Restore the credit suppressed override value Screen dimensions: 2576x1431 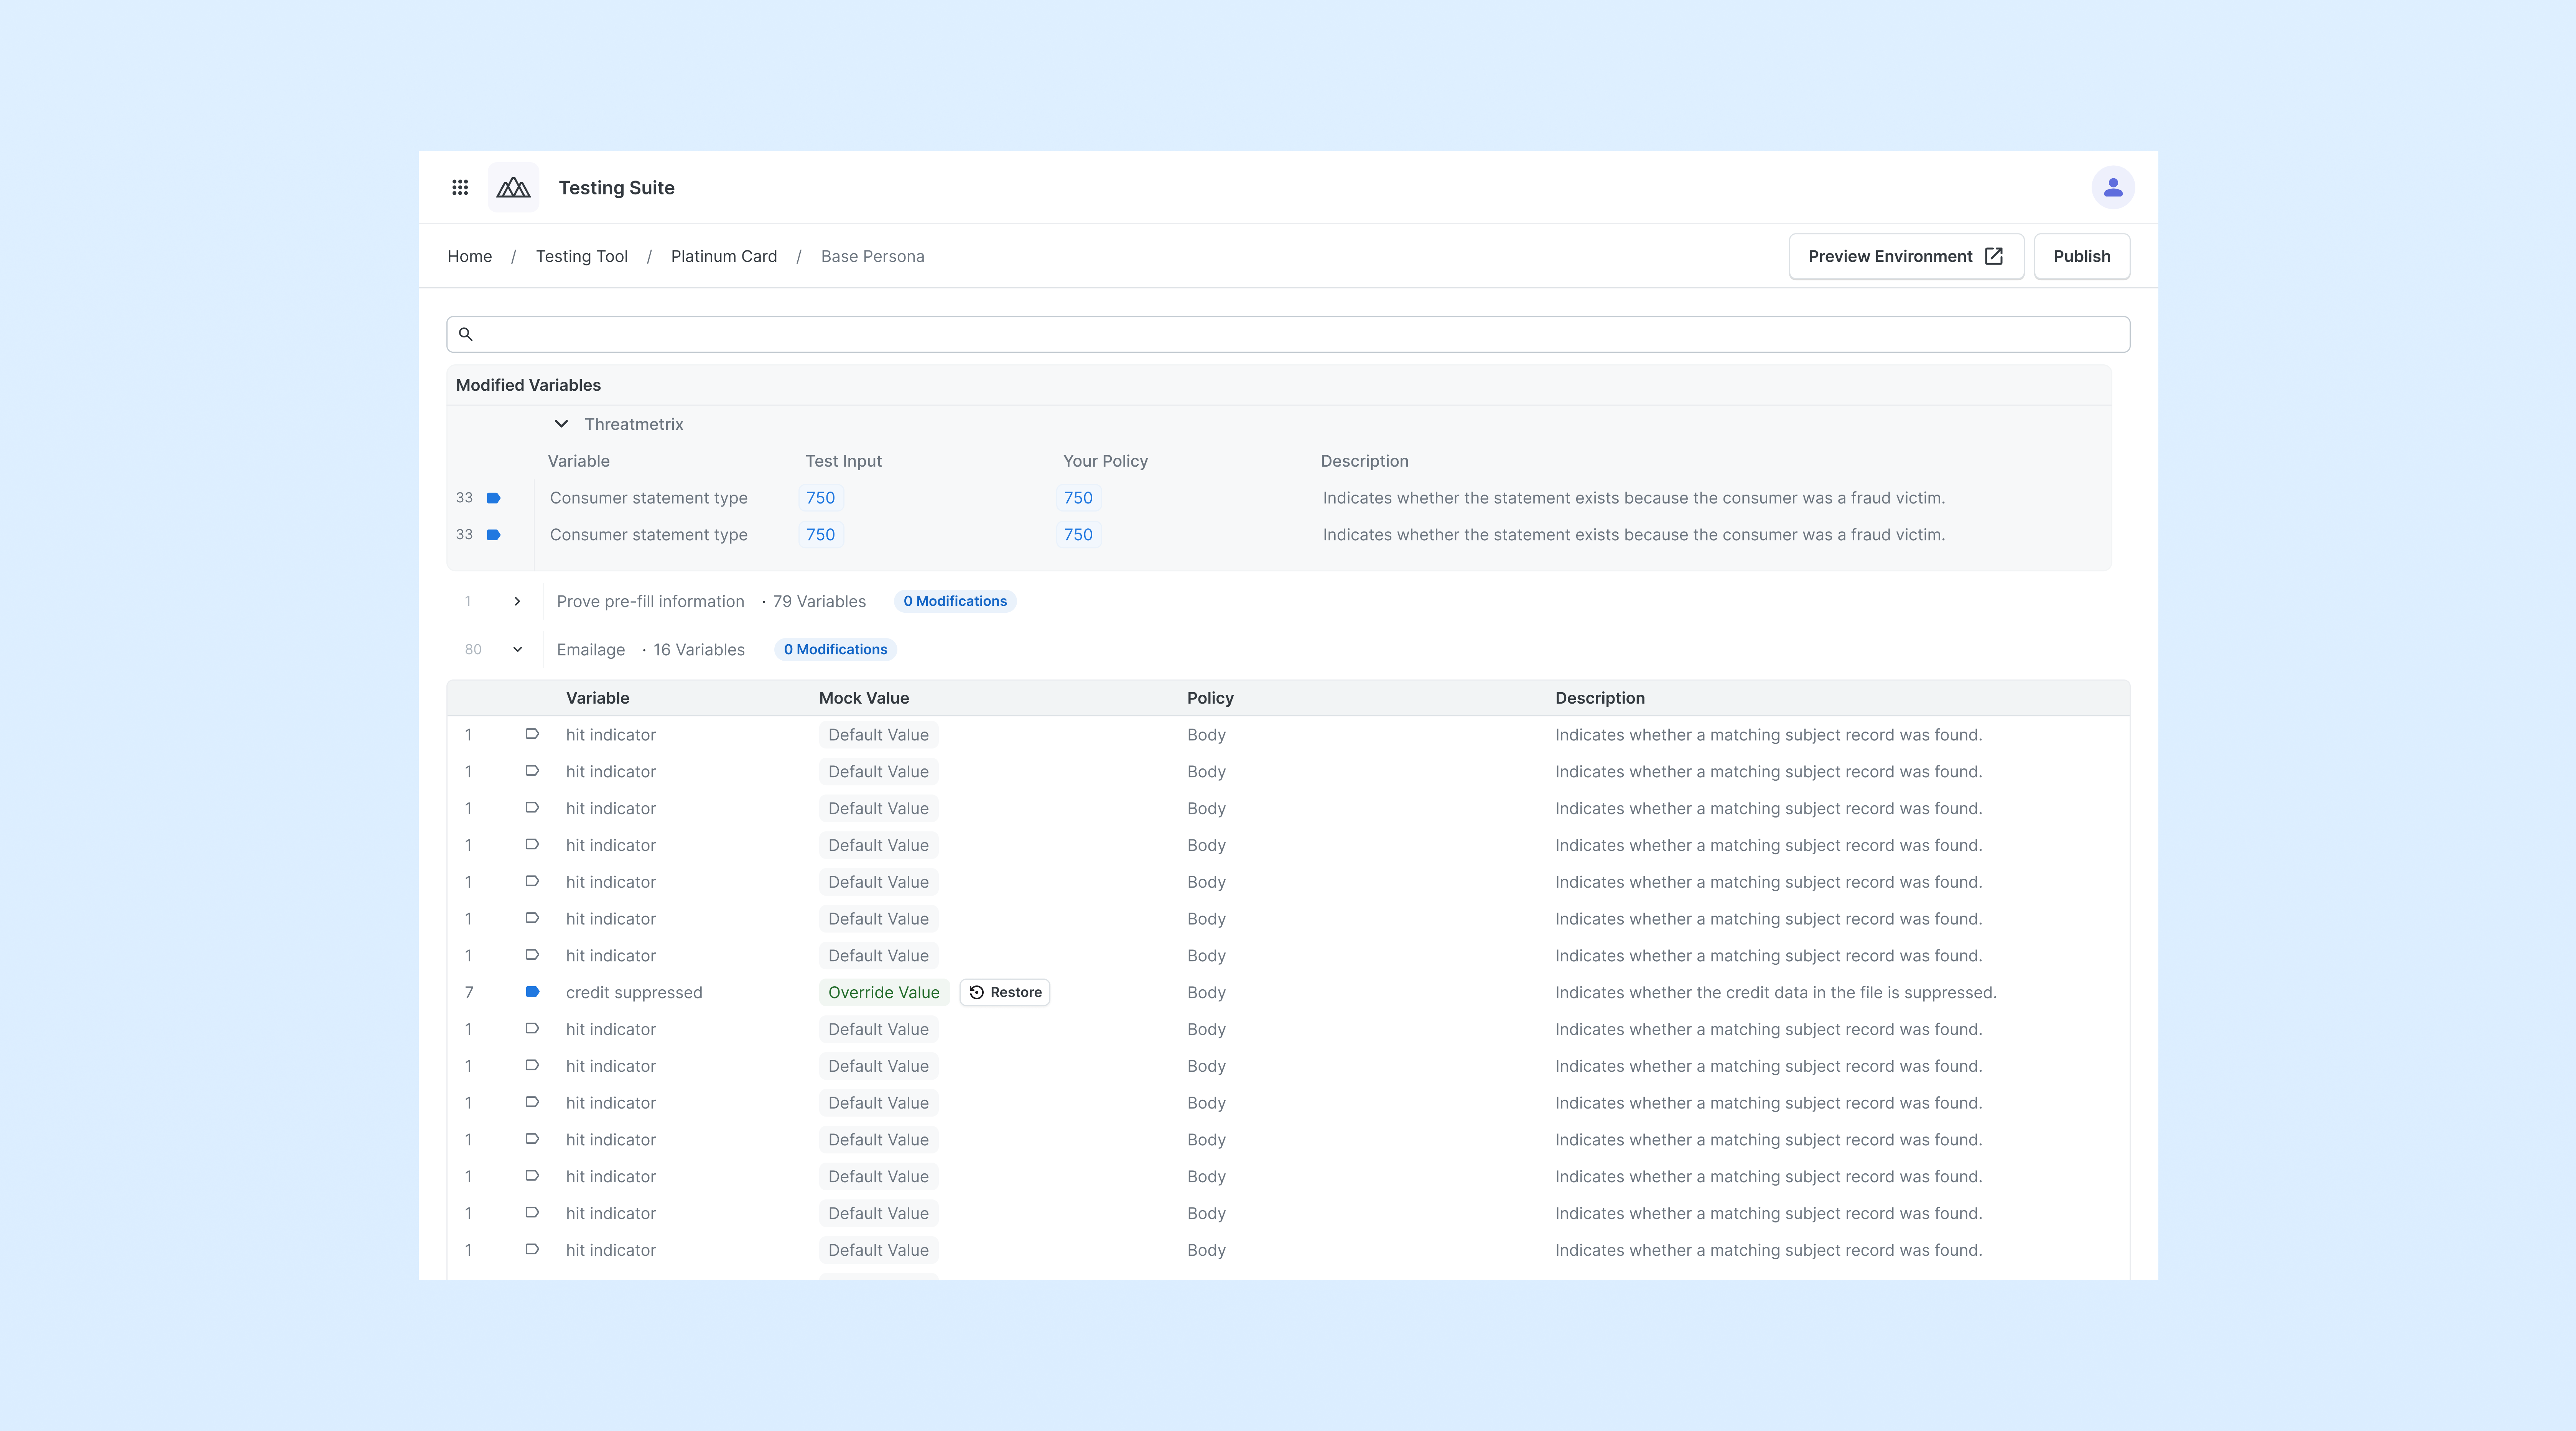[1005, 992]
